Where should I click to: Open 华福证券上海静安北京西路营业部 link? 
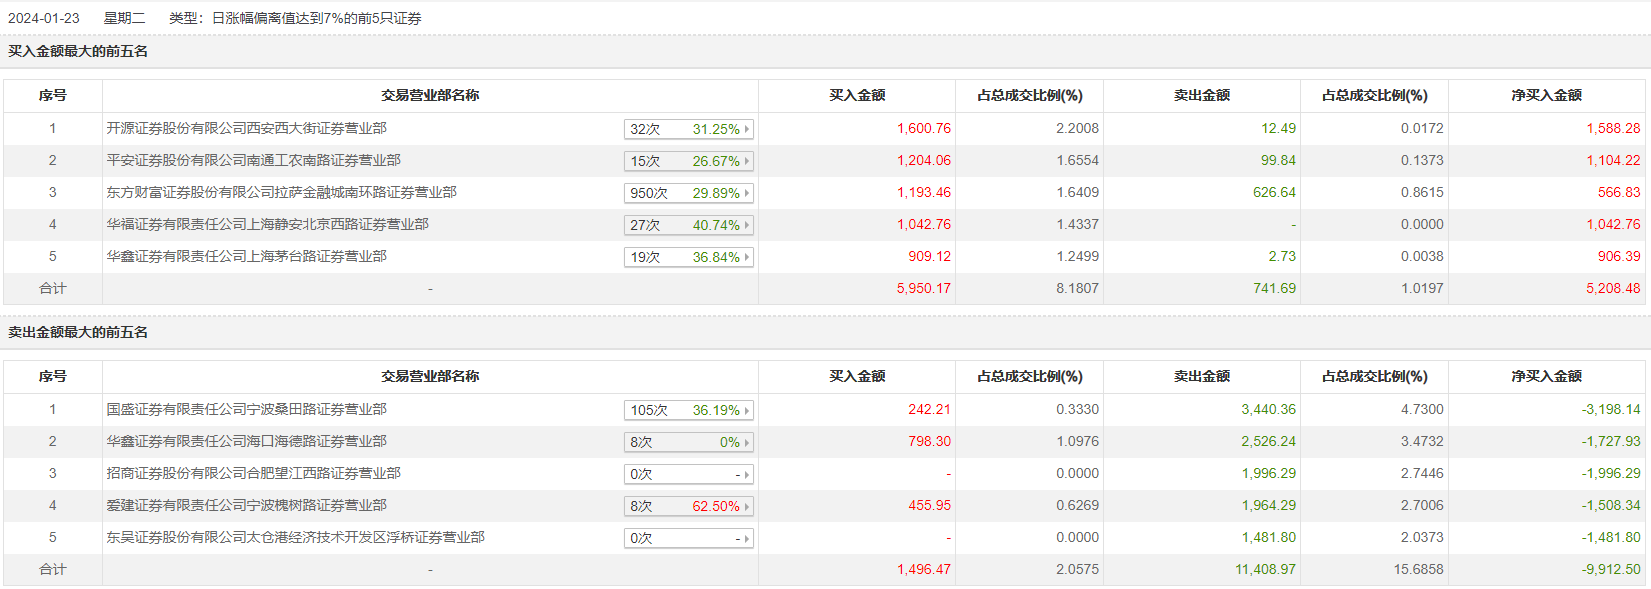click(267, 225)
